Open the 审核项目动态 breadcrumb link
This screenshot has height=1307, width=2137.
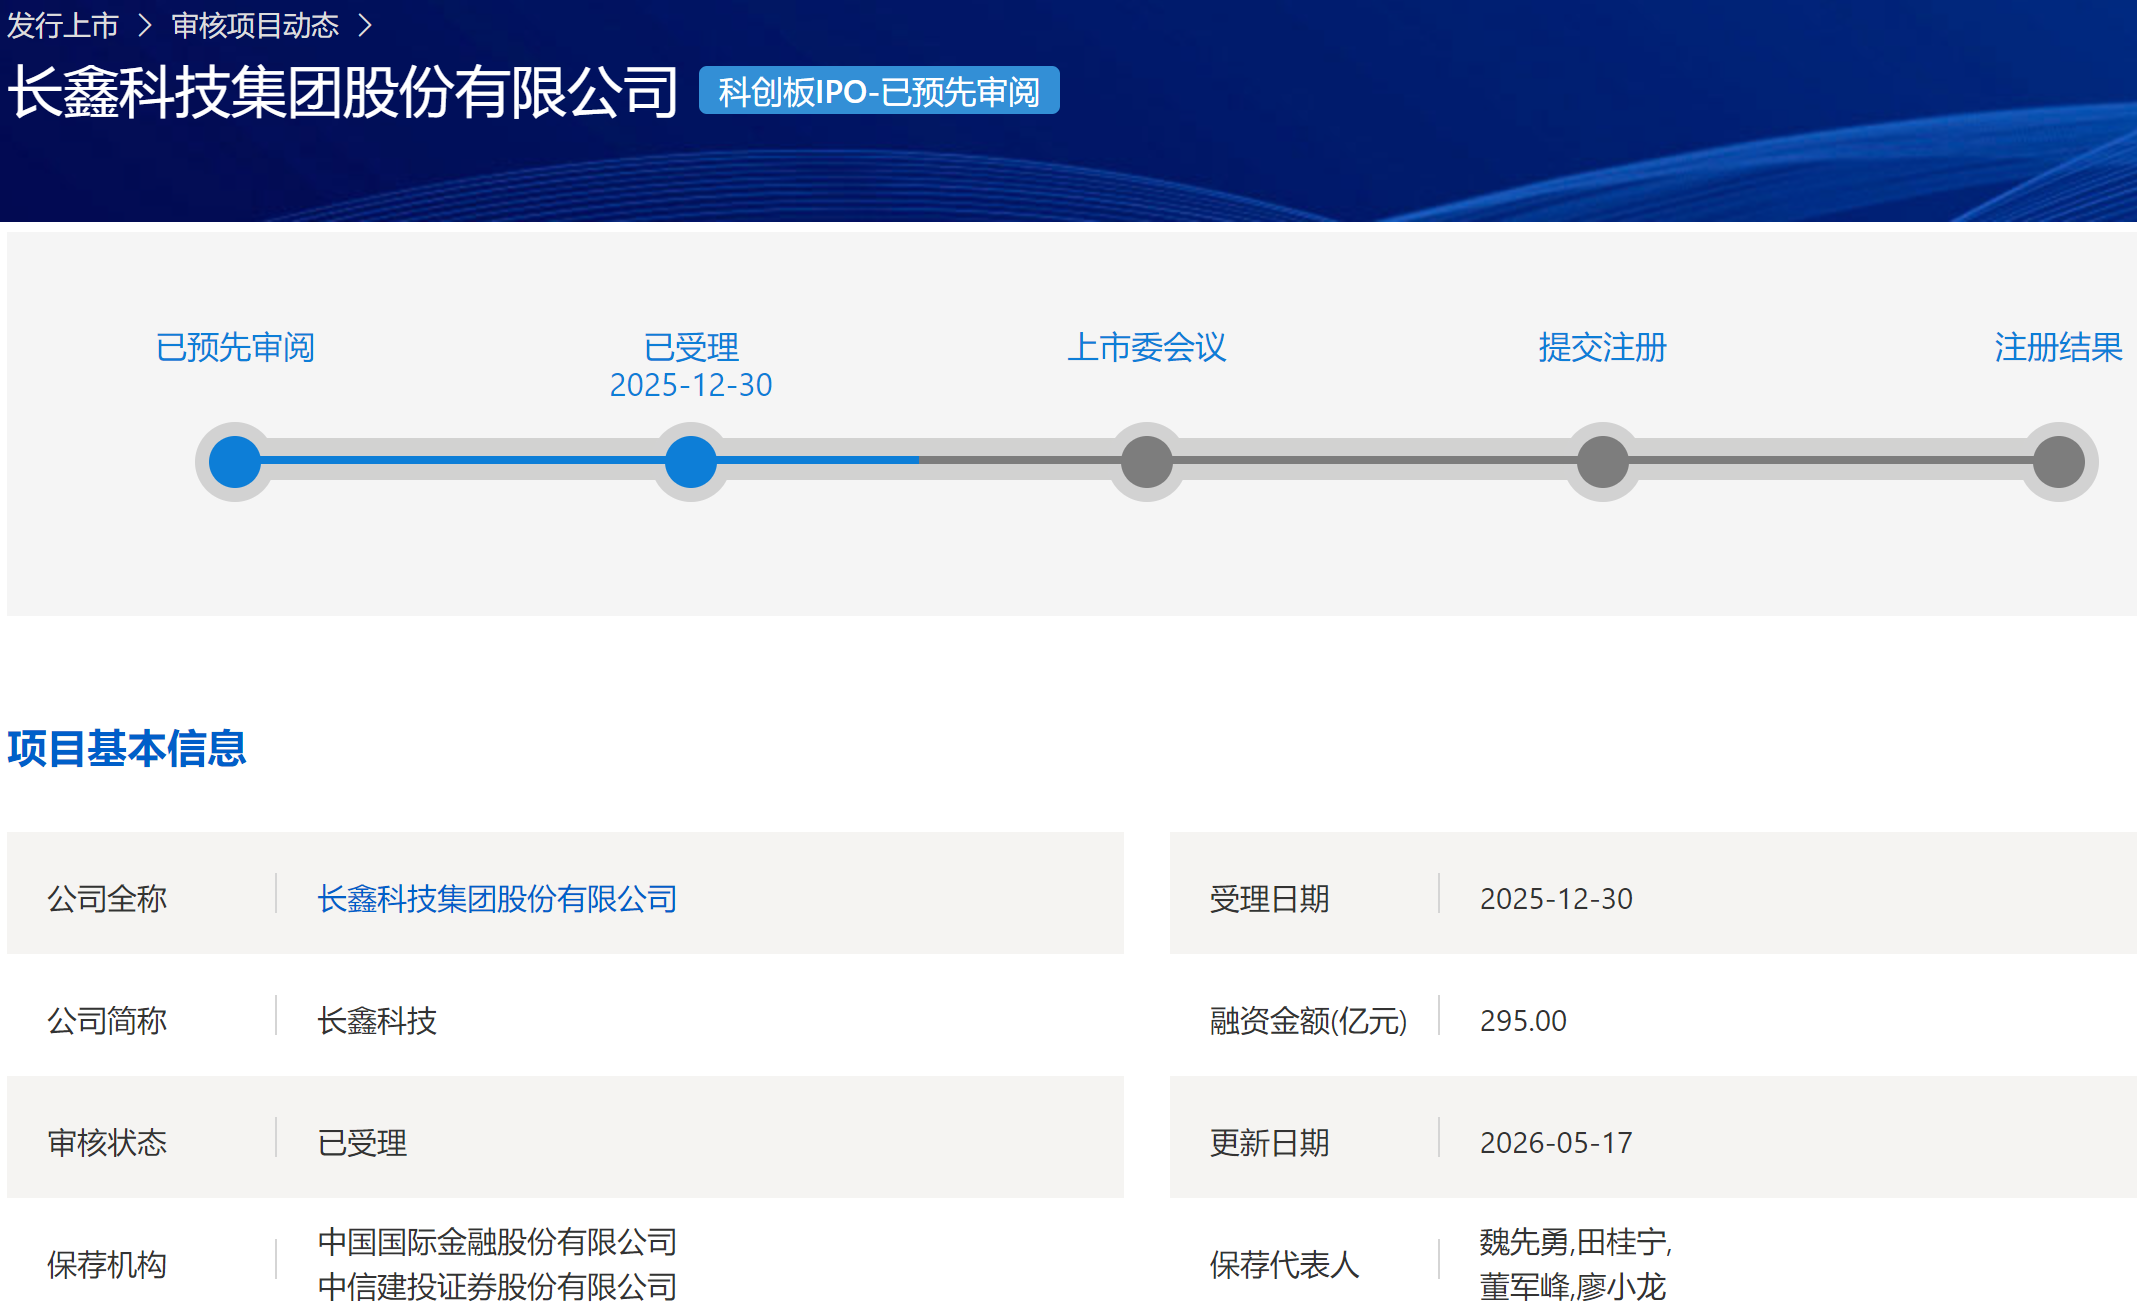pos(255,25)
